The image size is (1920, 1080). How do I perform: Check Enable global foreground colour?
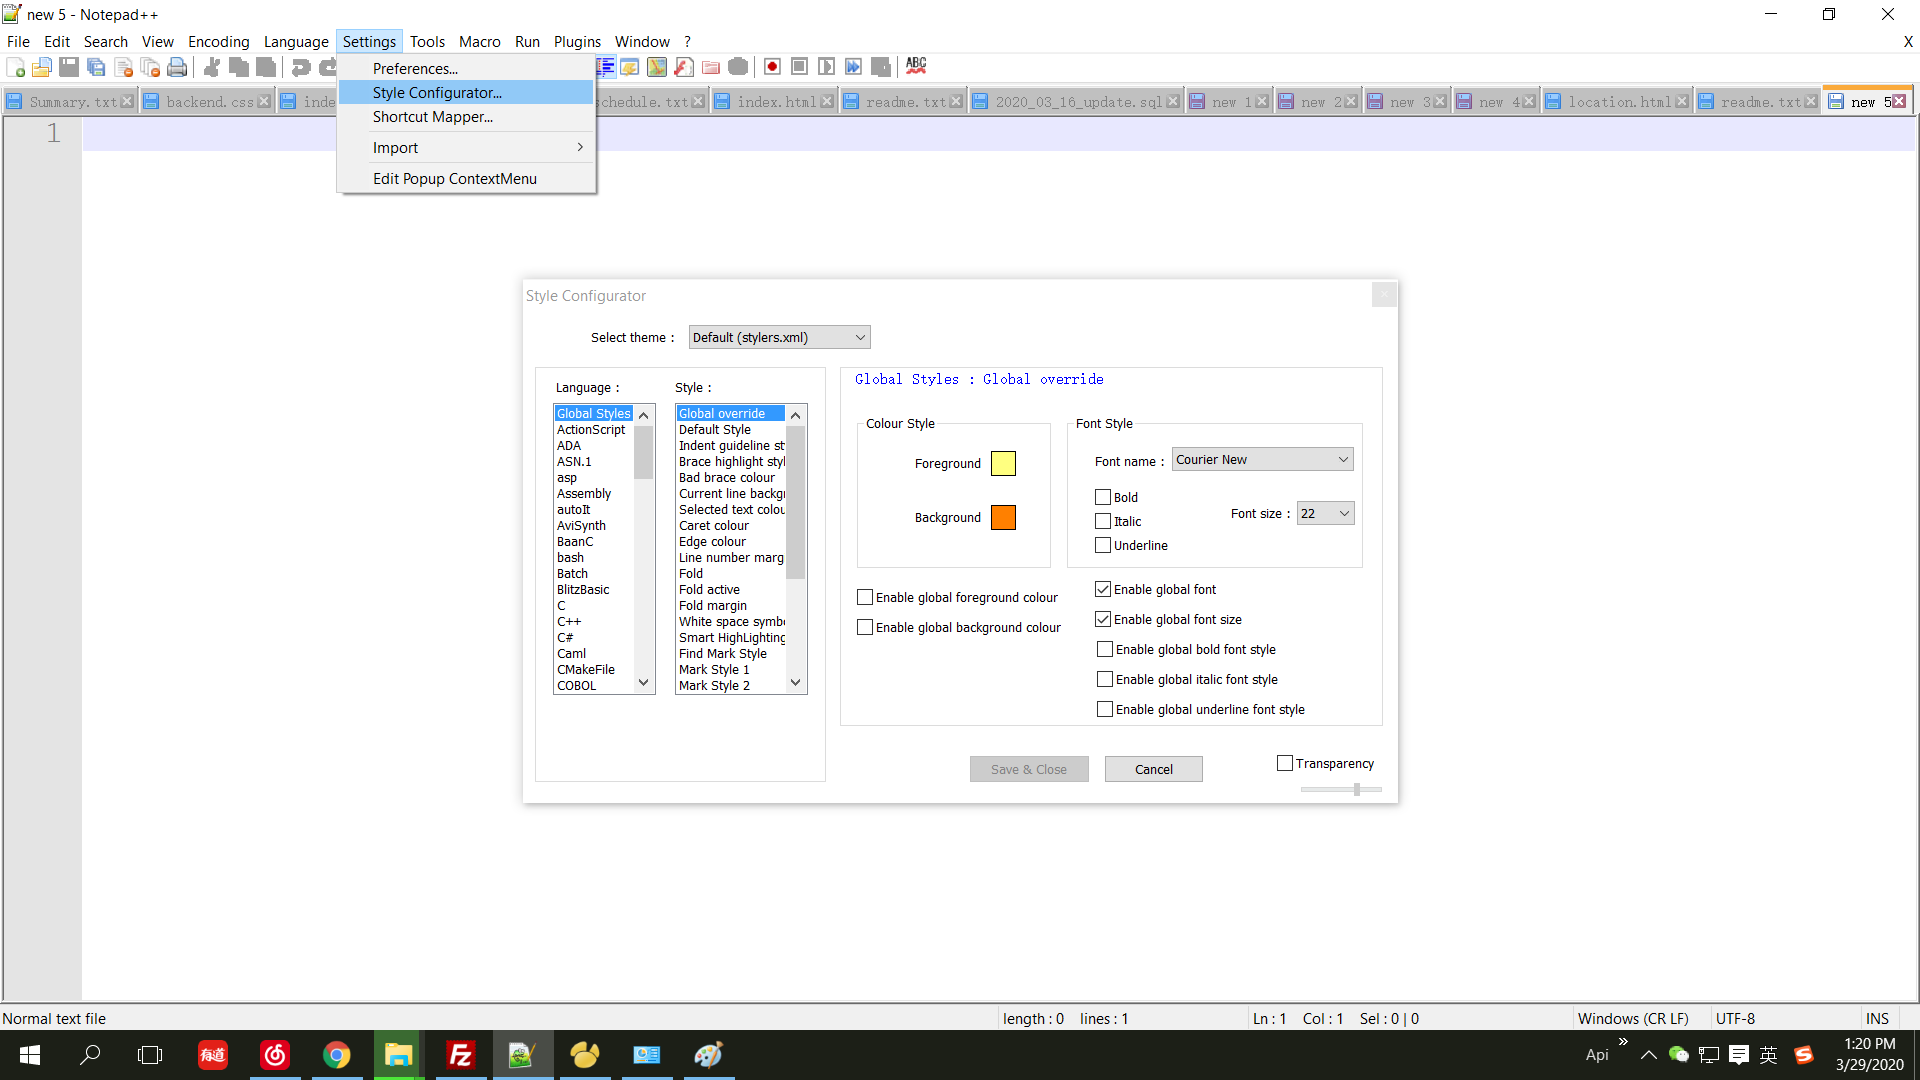(865, 597)
